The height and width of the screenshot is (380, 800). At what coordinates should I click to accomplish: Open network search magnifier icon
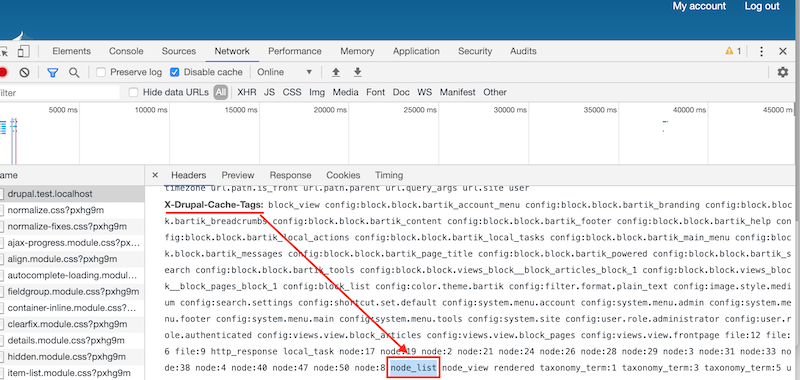pyautogui.click(x=74, y=72)
